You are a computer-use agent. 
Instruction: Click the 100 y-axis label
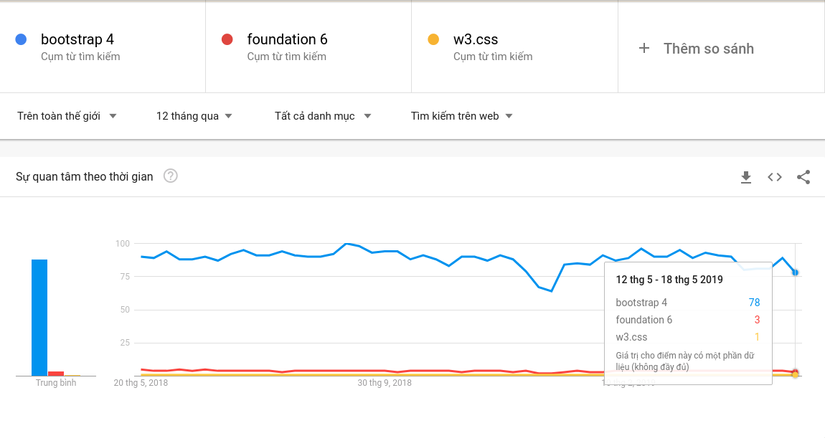tap(122, 243)
